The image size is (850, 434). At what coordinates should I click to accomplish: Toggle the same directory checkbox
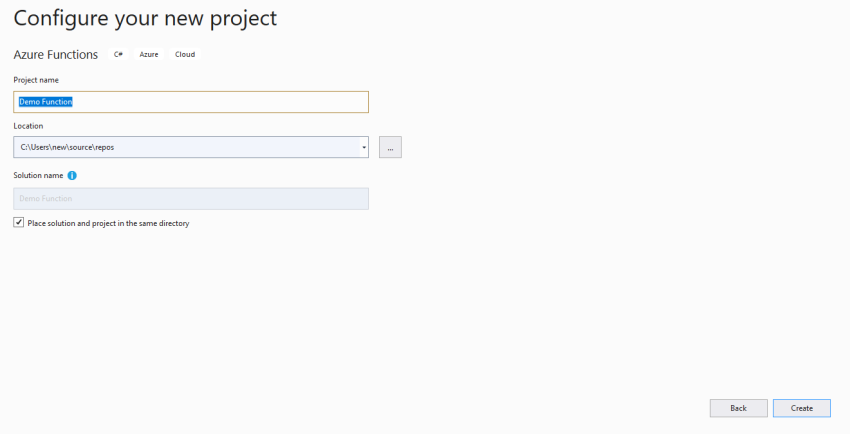[x=19, y=223]
